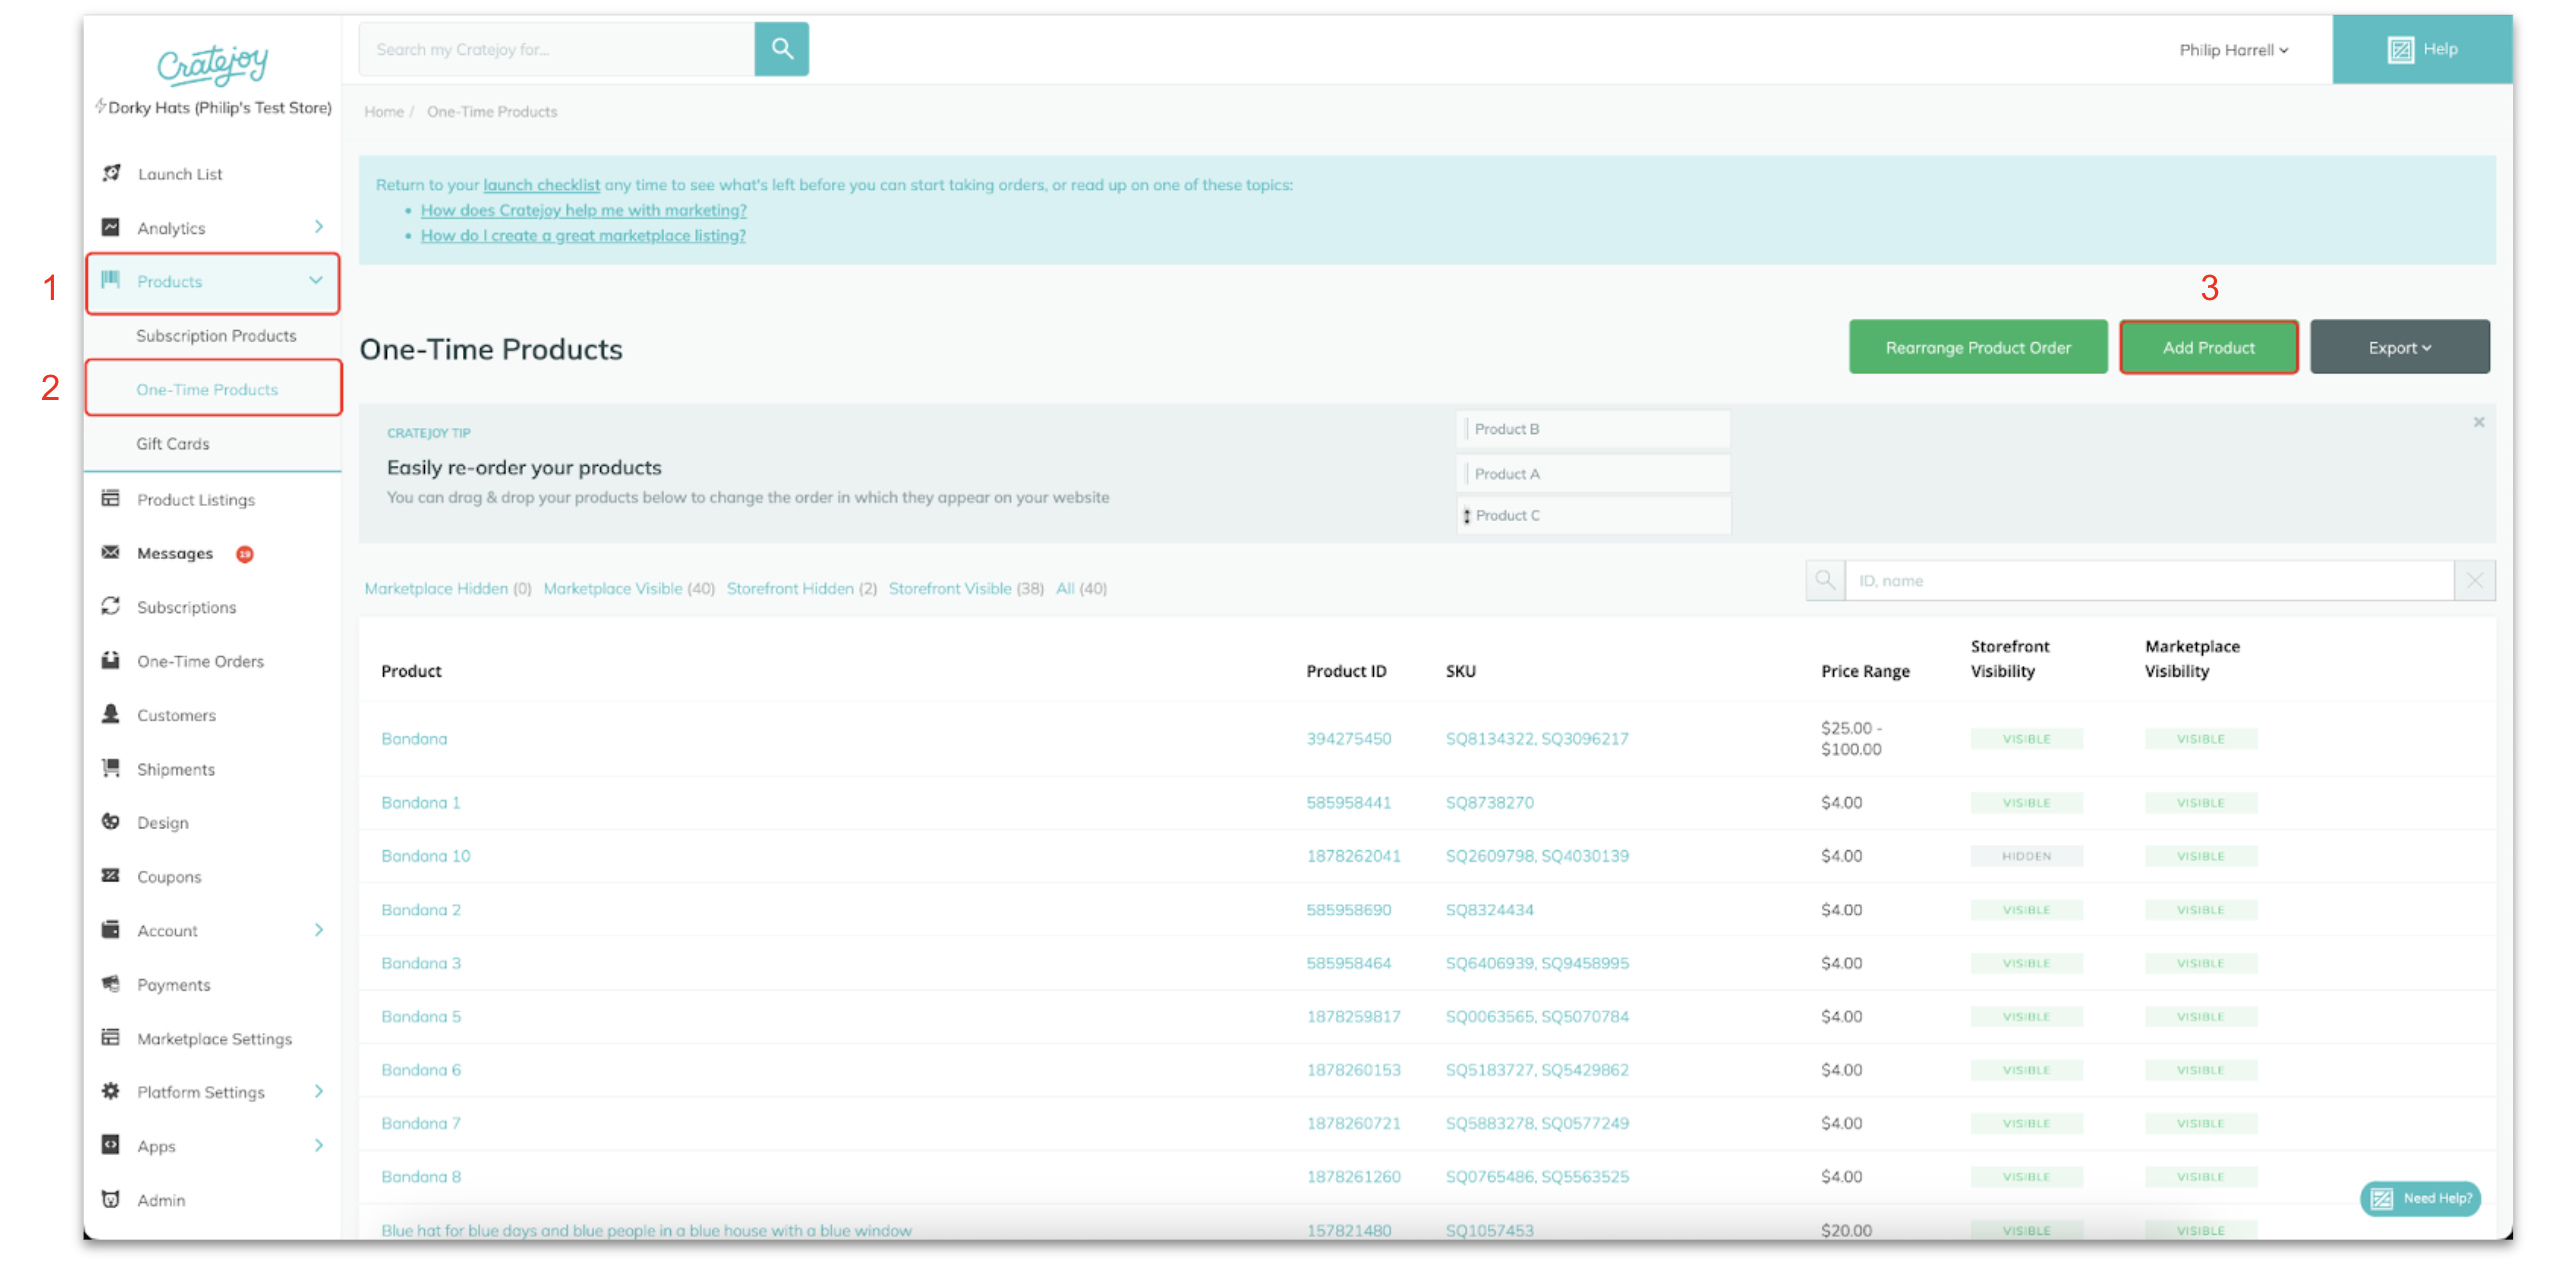Open Philip Harrell account dropdown
The width and height of the screenshot is (2559, 1271).
2233,50
